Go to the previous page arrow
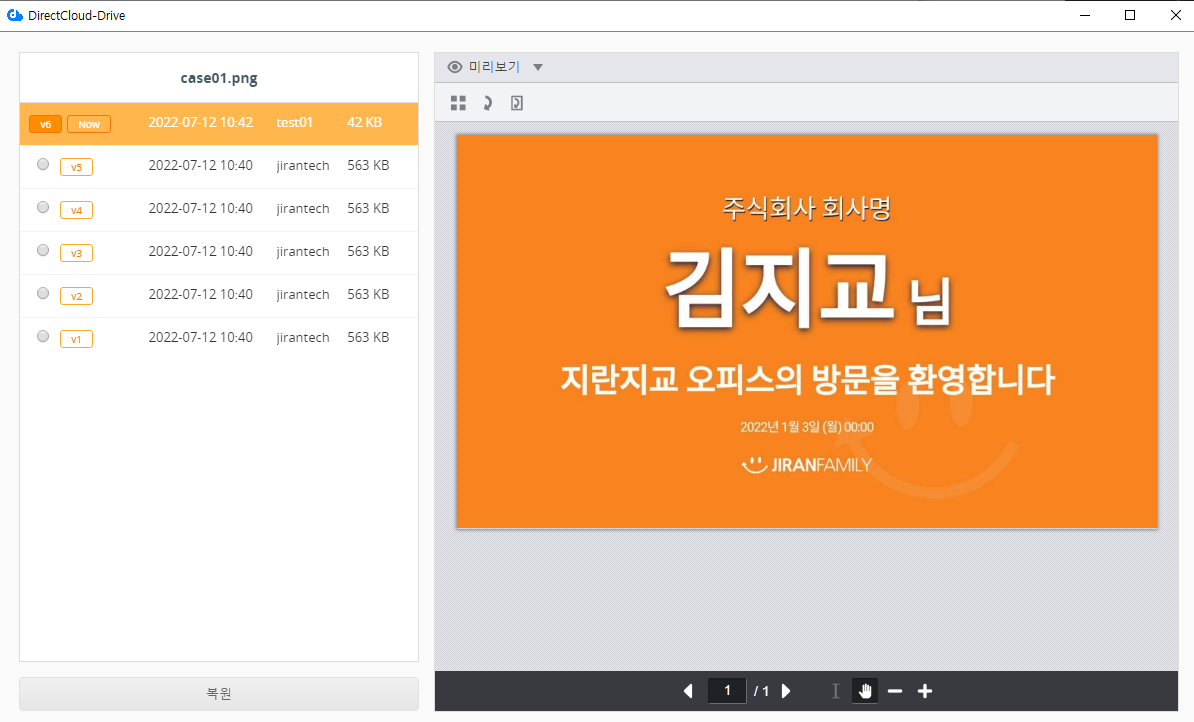The image size is (1194, 722). [688, 691]
